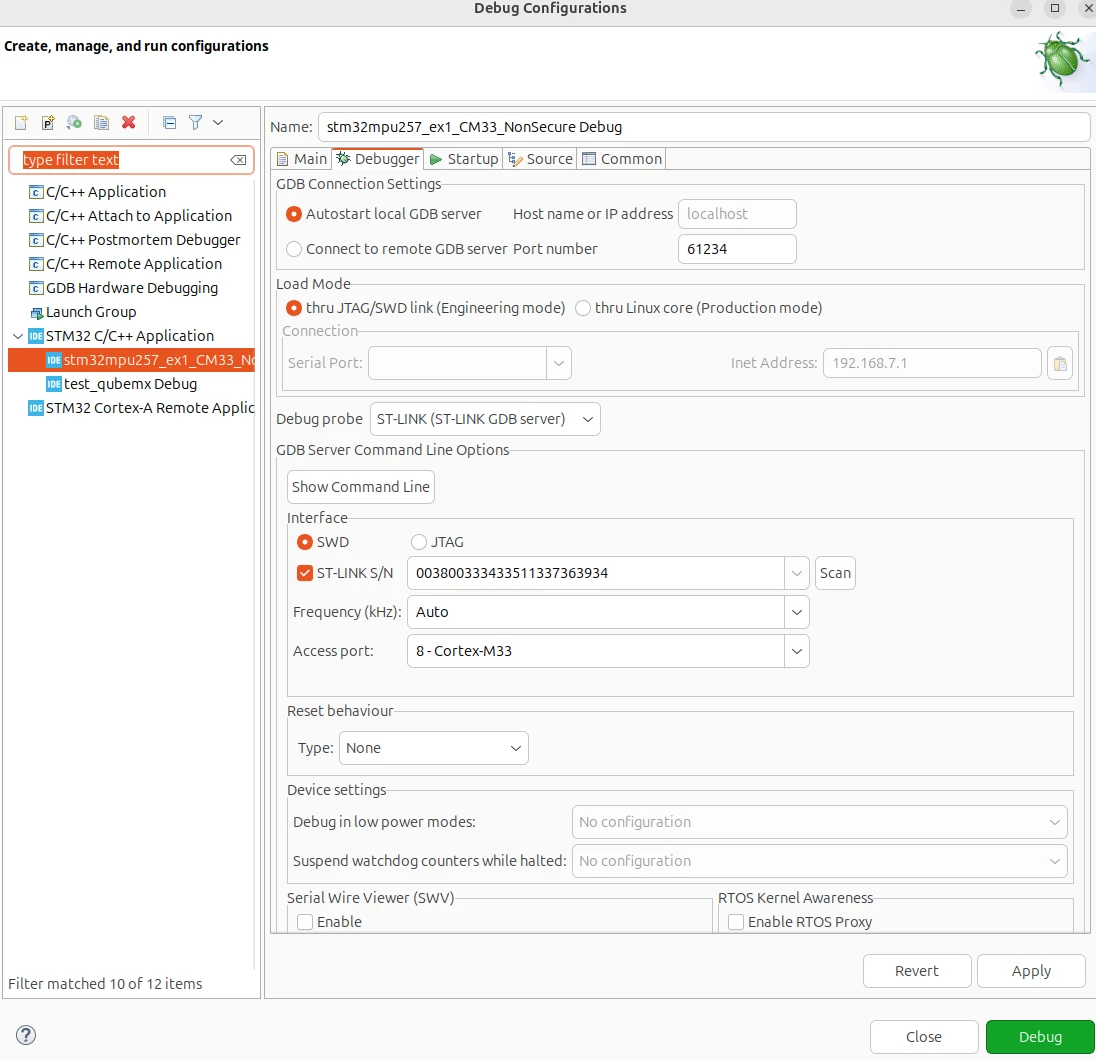
Task: Click the filter launch configurations funnel icon
Action: (x=196, y=123)
